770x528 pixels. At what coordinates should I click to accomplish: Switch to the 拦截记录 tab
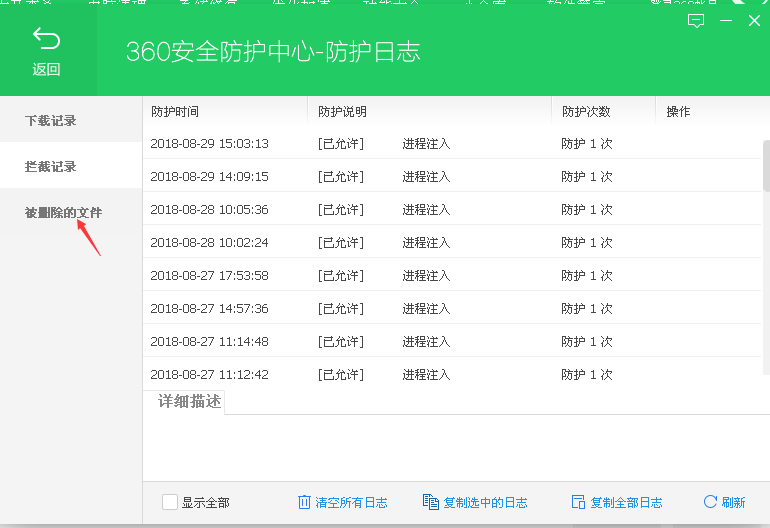click(x=51, y=166)
